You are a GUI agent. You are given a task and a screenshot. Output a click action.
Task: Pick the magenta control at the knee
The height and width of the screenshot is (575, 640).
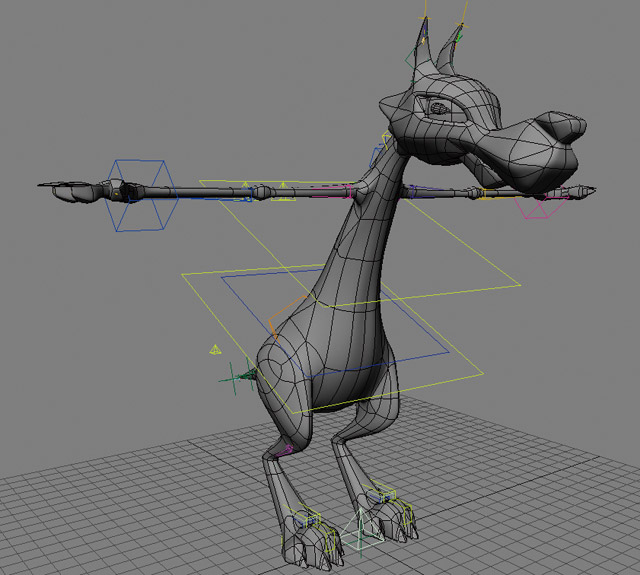[x=284, y=451]
